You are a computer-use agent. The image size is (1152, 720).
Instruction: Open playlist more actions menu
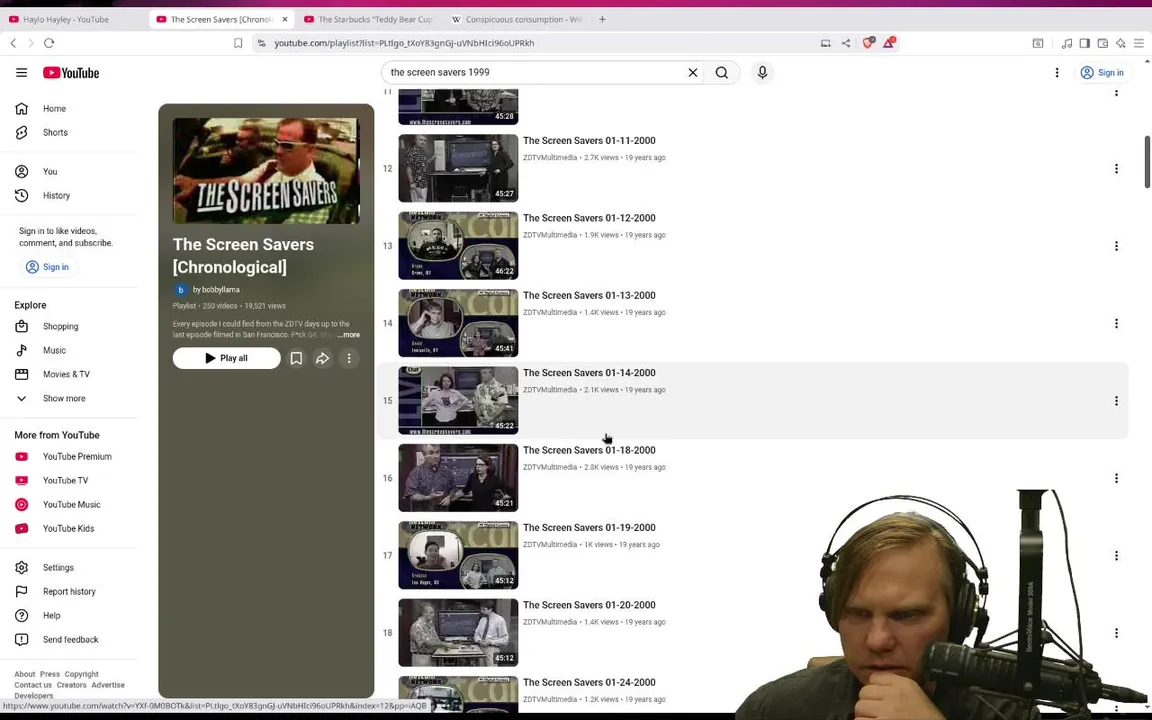(x=349, y=359)
